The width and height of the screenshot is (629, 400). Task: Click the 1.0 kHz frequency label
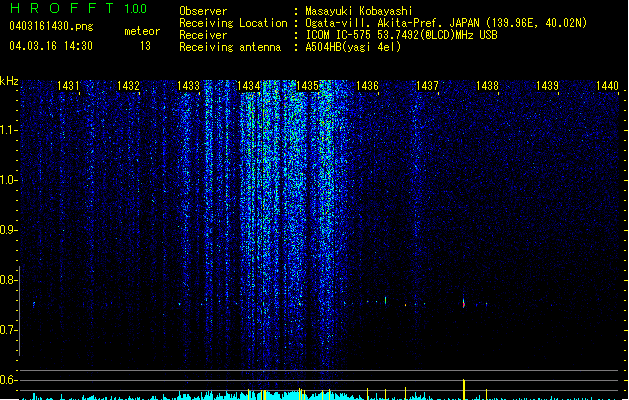[x=8, y=180]
